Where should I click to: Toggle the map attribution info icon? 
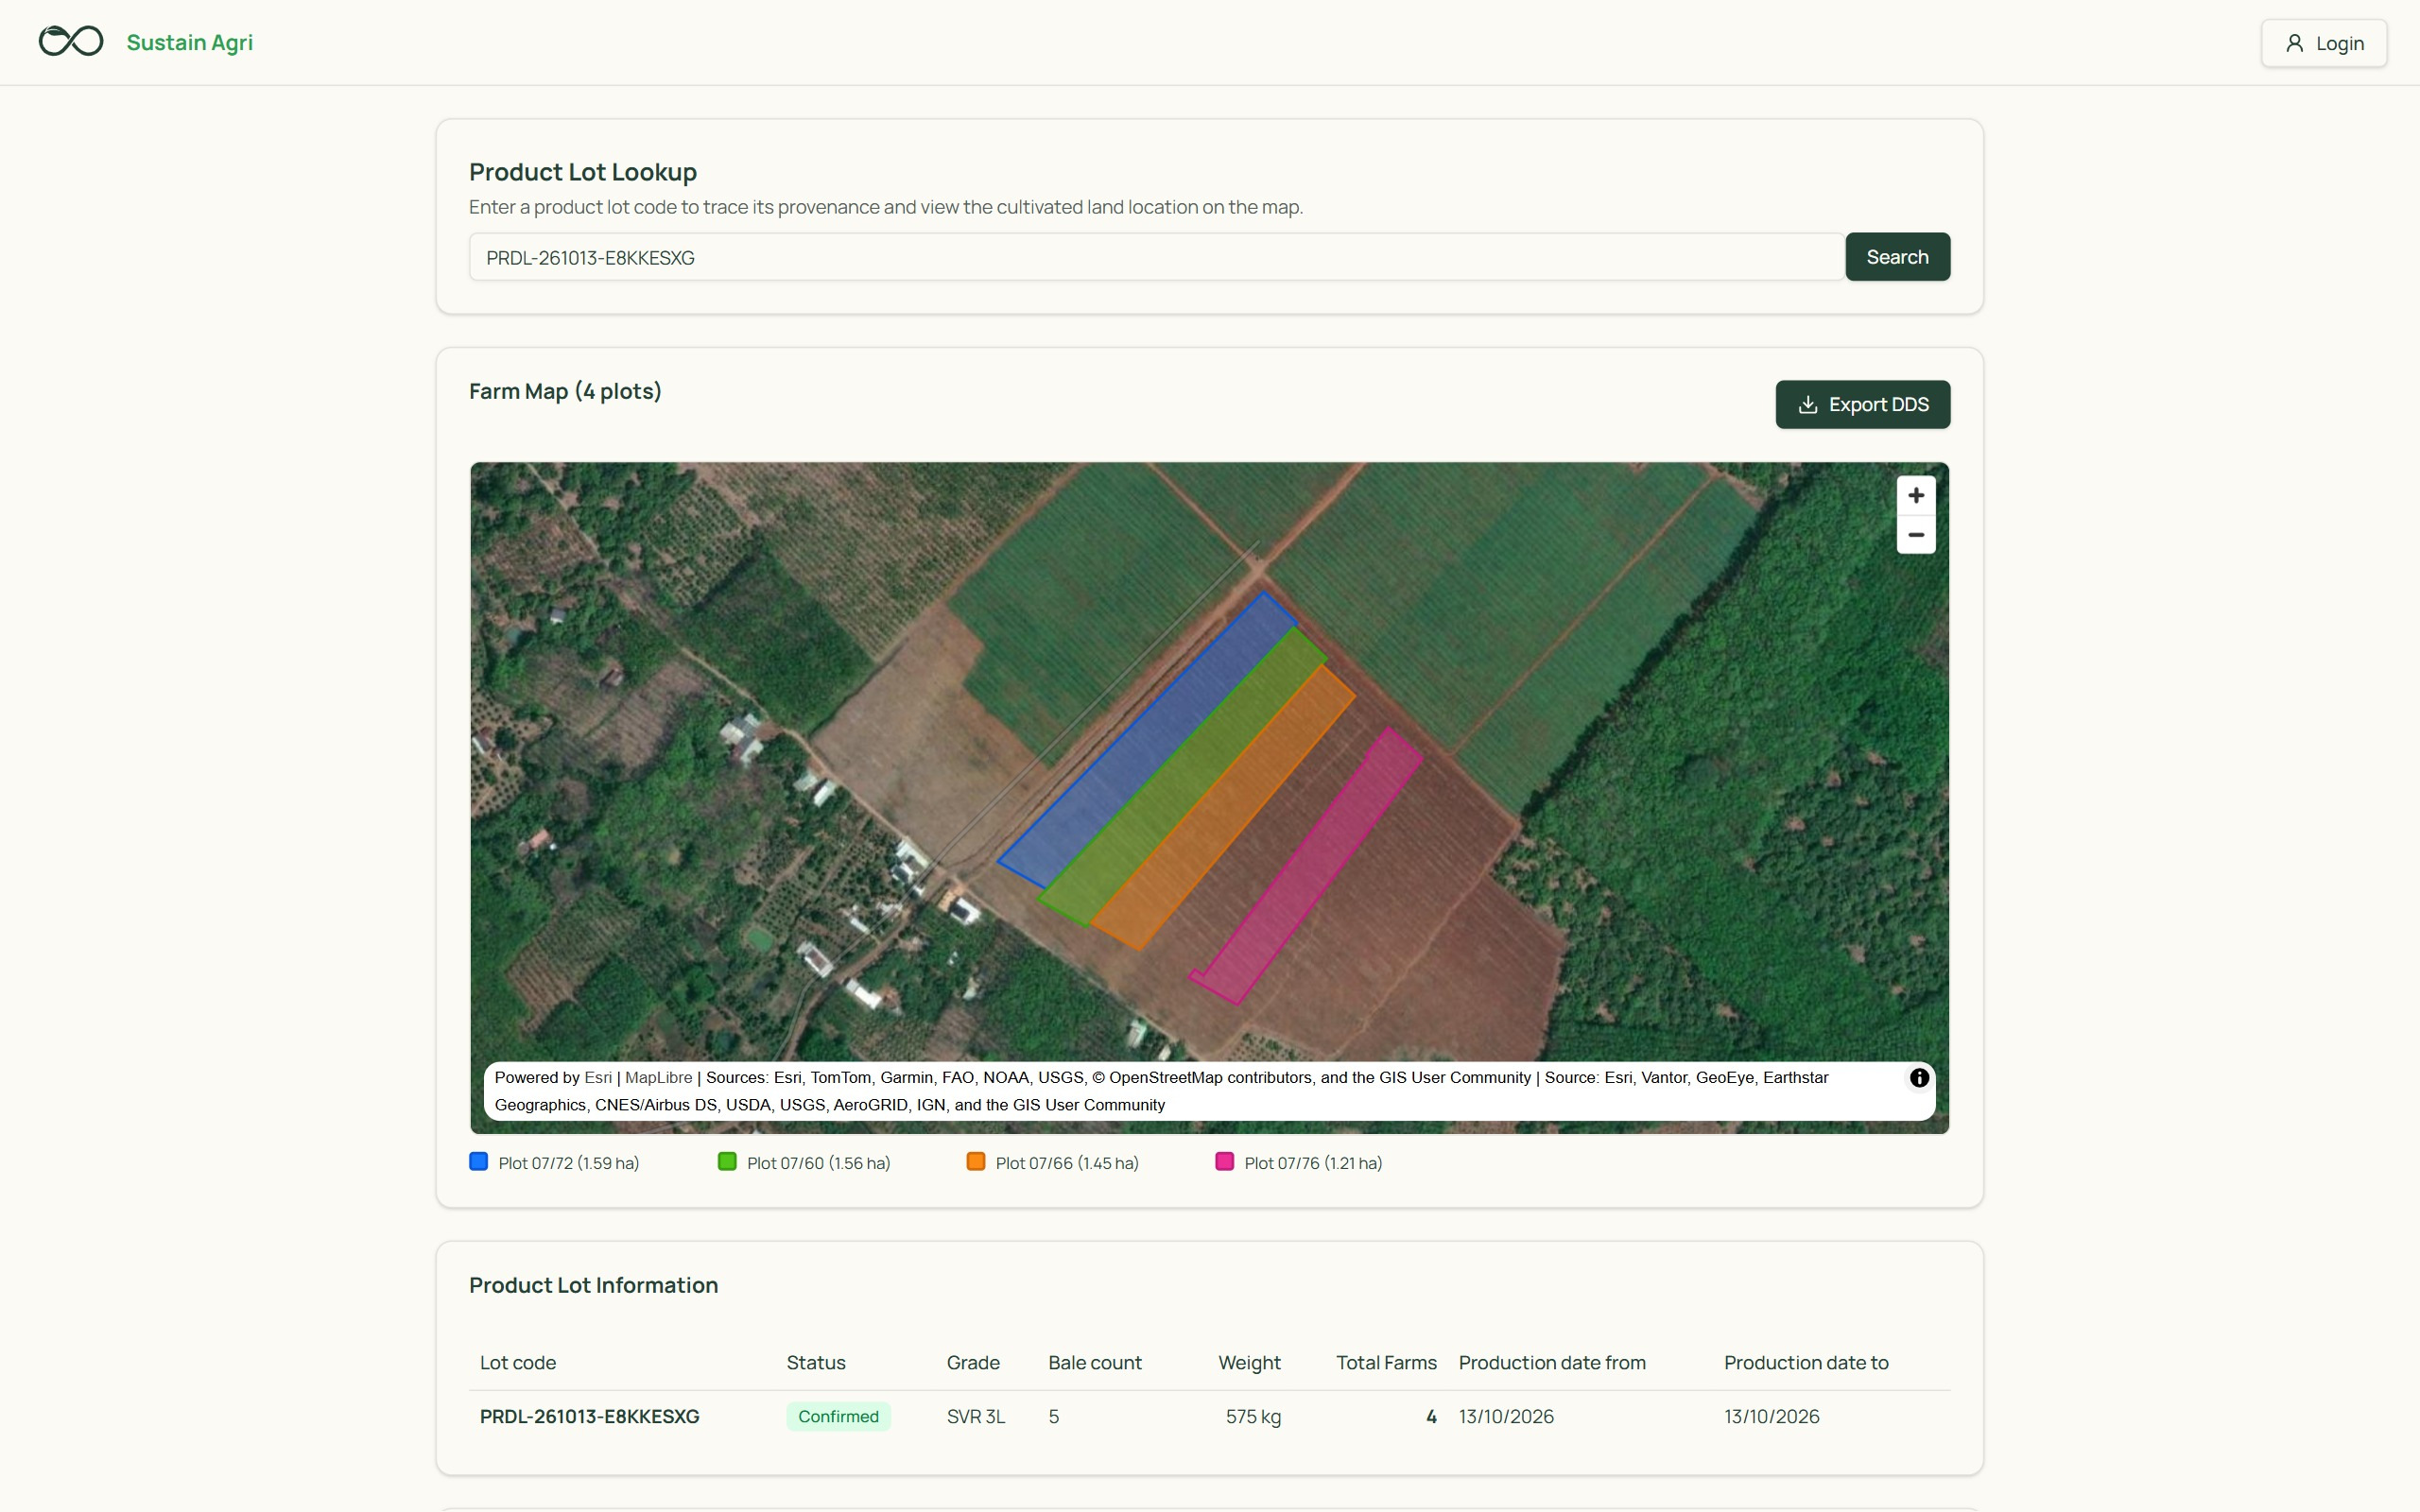1919,1078
